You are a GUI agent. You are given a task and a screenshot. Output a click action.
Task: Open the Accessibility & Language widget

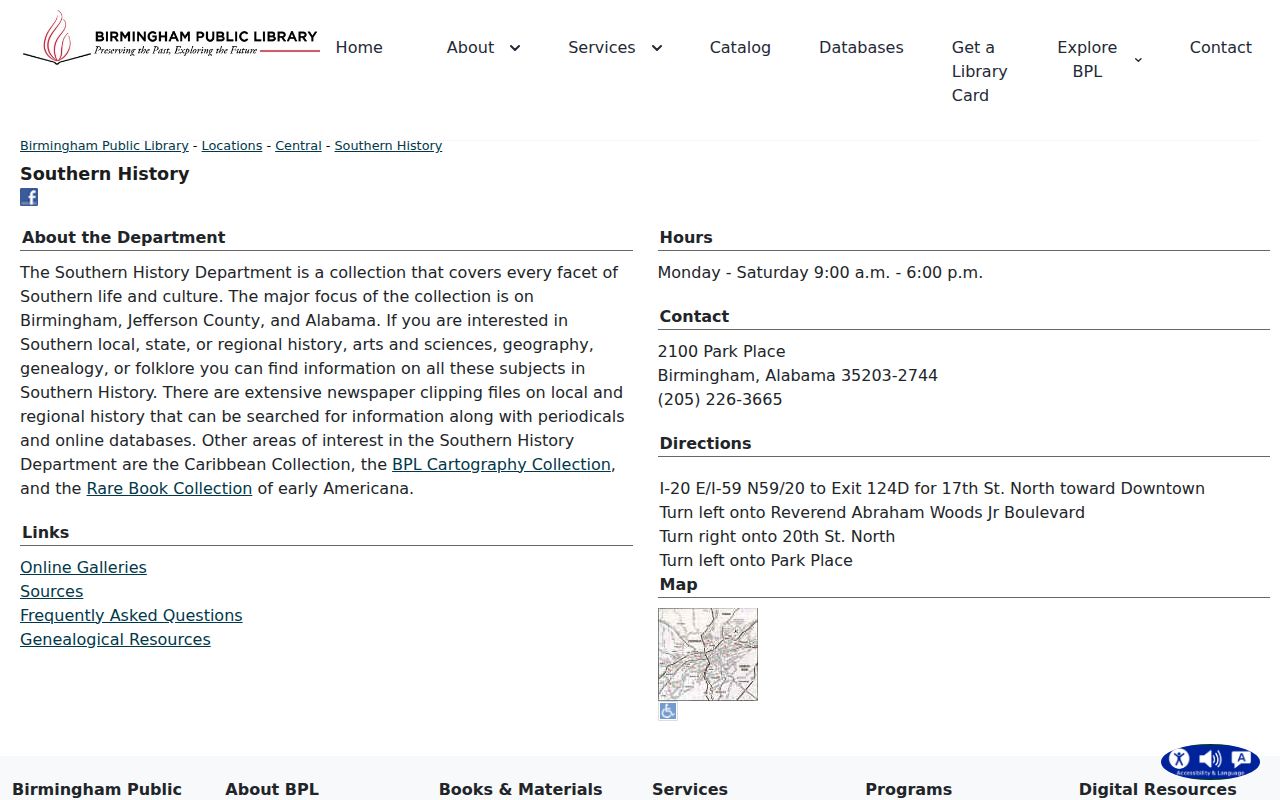pyautogui.click(x=1210, y=761)
